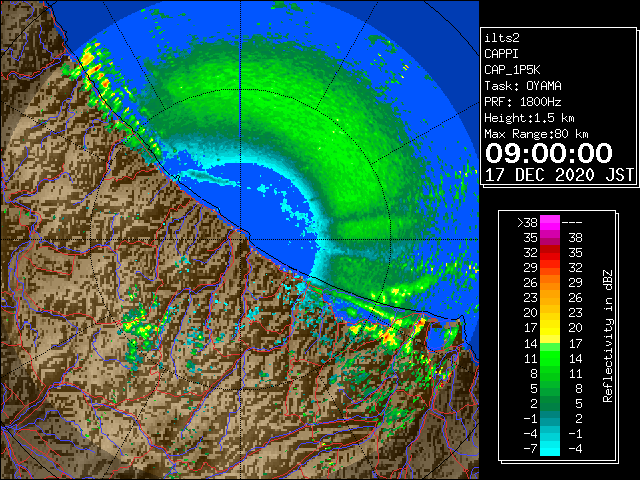The image size is (640, 480).
Task: Click the 'Max Range:80 km' text
Action: click(x=536, y=134)
